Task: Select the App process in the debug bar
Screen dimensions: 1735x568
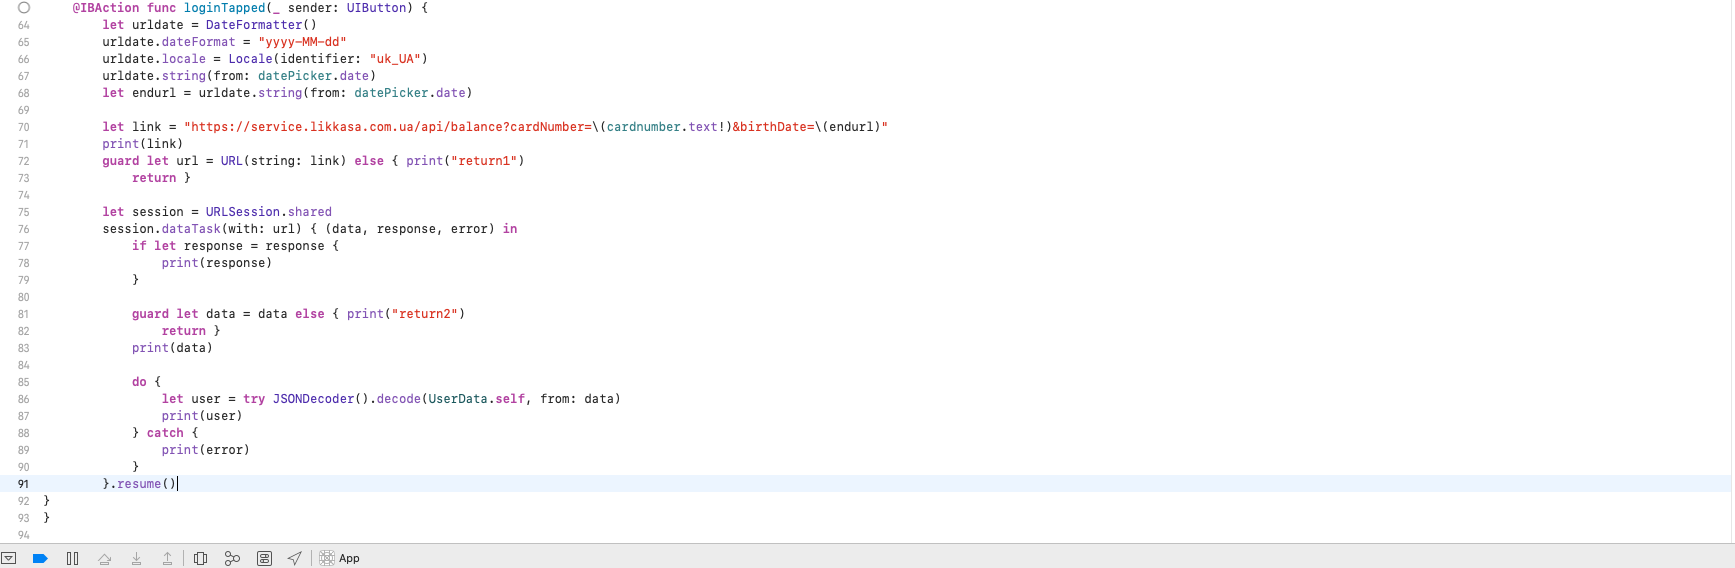Action: click(x=340, y=558)
